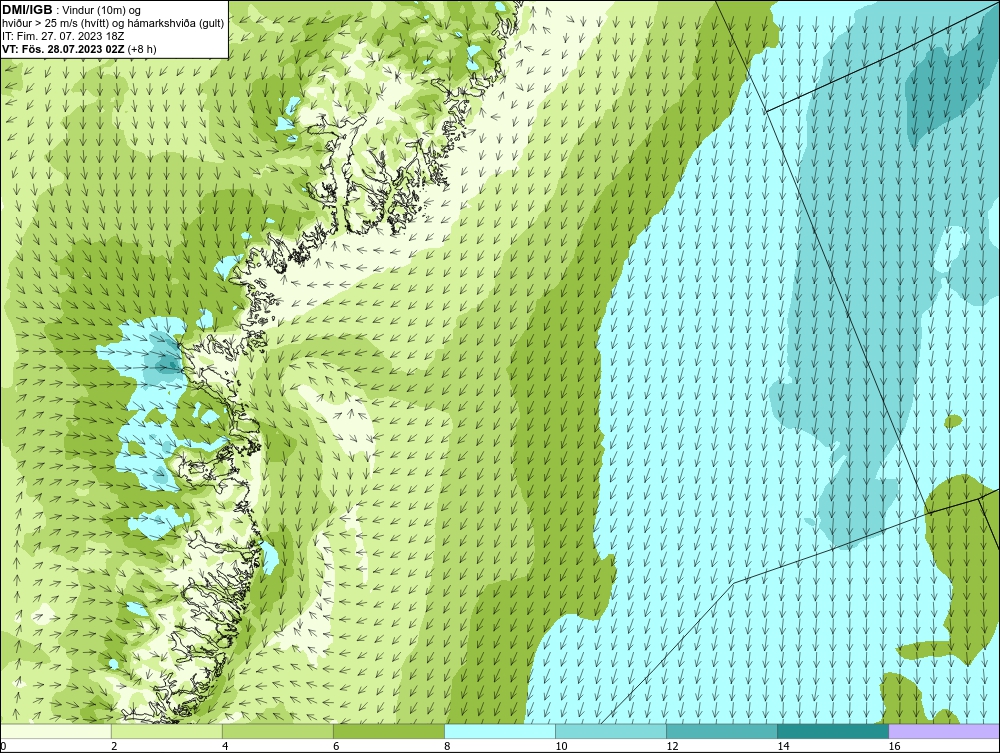This screenshot has width=1000, height=753.
Task: Click the 14–16 m/s dark teal legend swatch
Action: 833,731
